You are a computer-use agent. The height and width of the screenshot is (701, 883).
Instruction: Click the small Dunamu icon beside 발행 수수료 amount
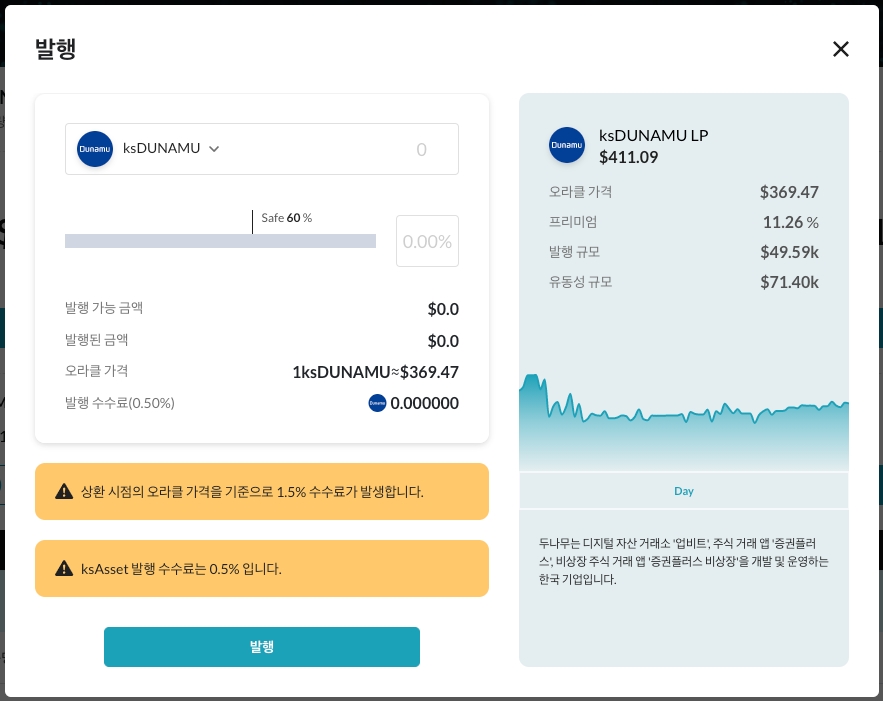(x=377, y=403)
